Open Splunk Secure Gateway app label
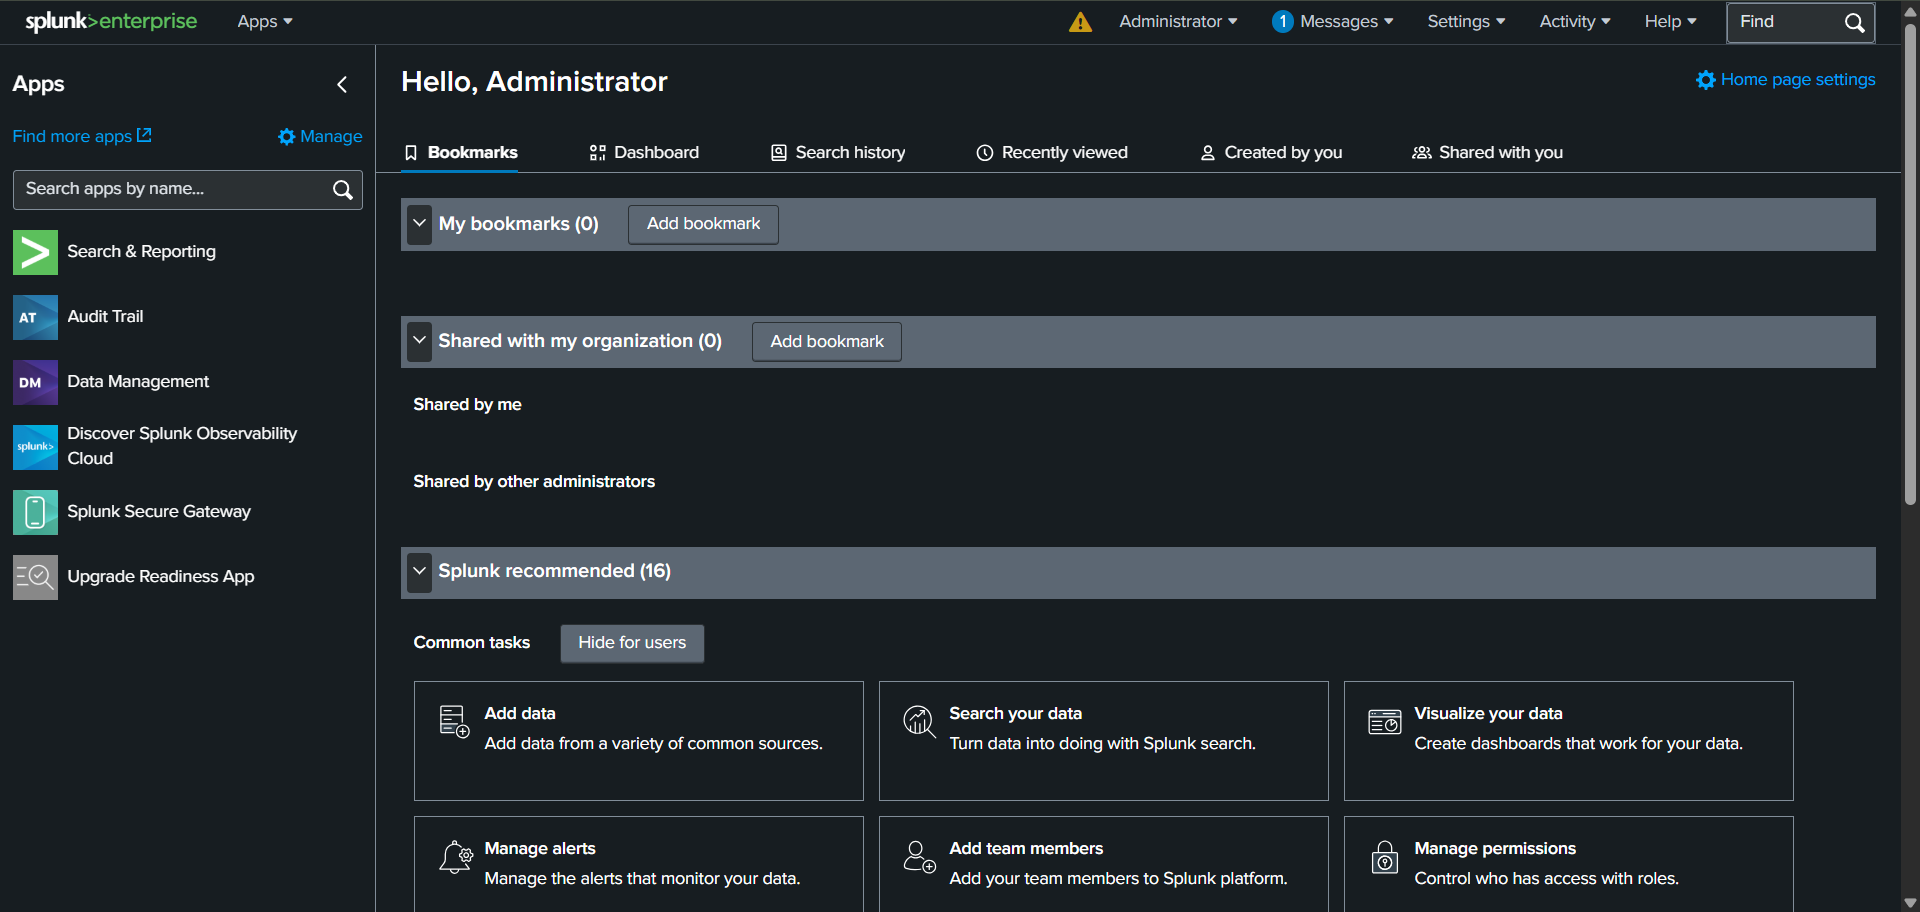1920x912 pixels. pos(159,512)
